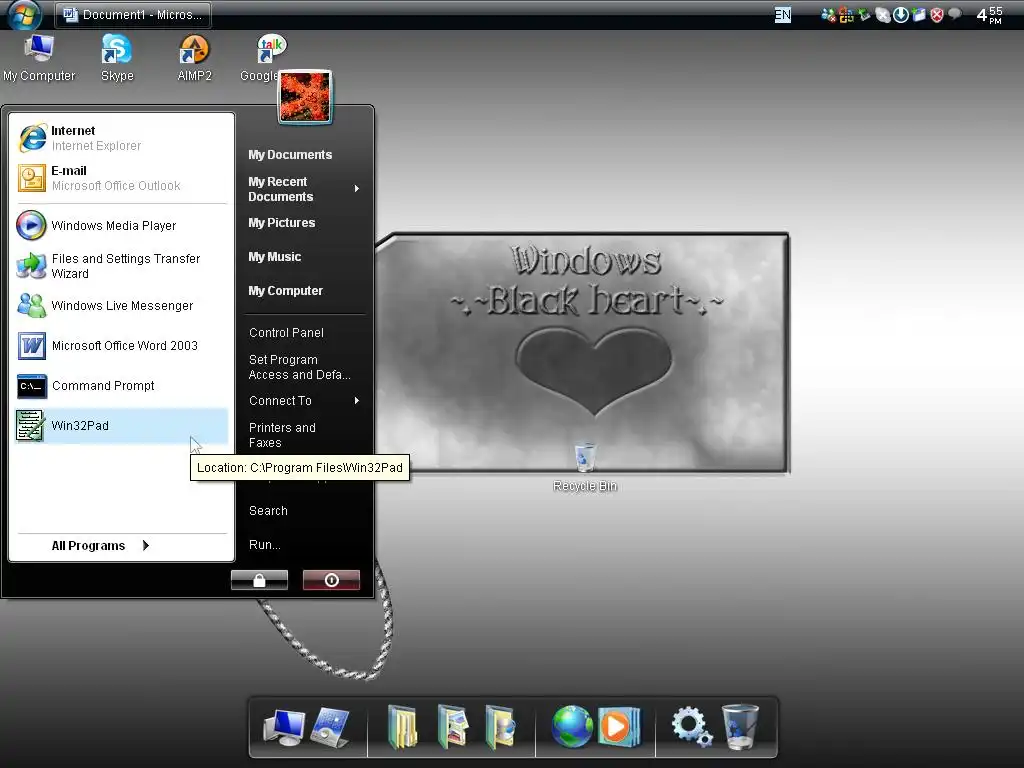The width and height of the screenshot is (1024, 768).
Task: Open the AIMP2 desktop shortcut
Action: click(x=195, y=58)
